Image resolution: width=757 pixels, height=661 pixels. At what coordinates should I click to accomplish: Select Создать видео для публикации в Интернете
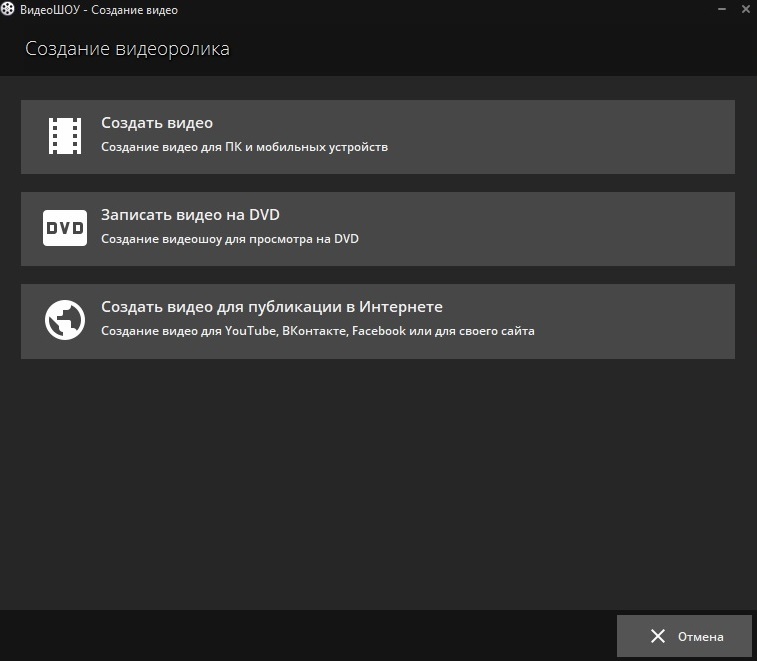pos(272,307)
